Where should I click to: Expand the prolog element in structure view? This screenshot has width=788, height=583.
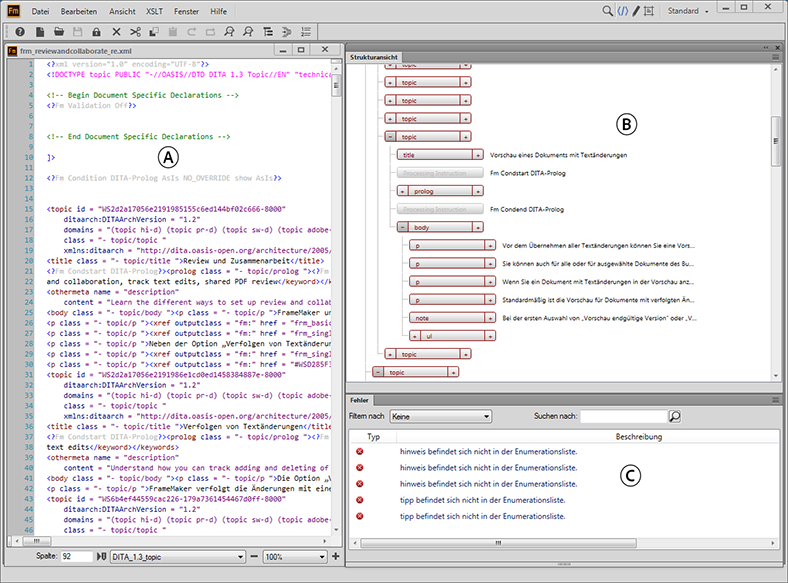click(402, 190)
